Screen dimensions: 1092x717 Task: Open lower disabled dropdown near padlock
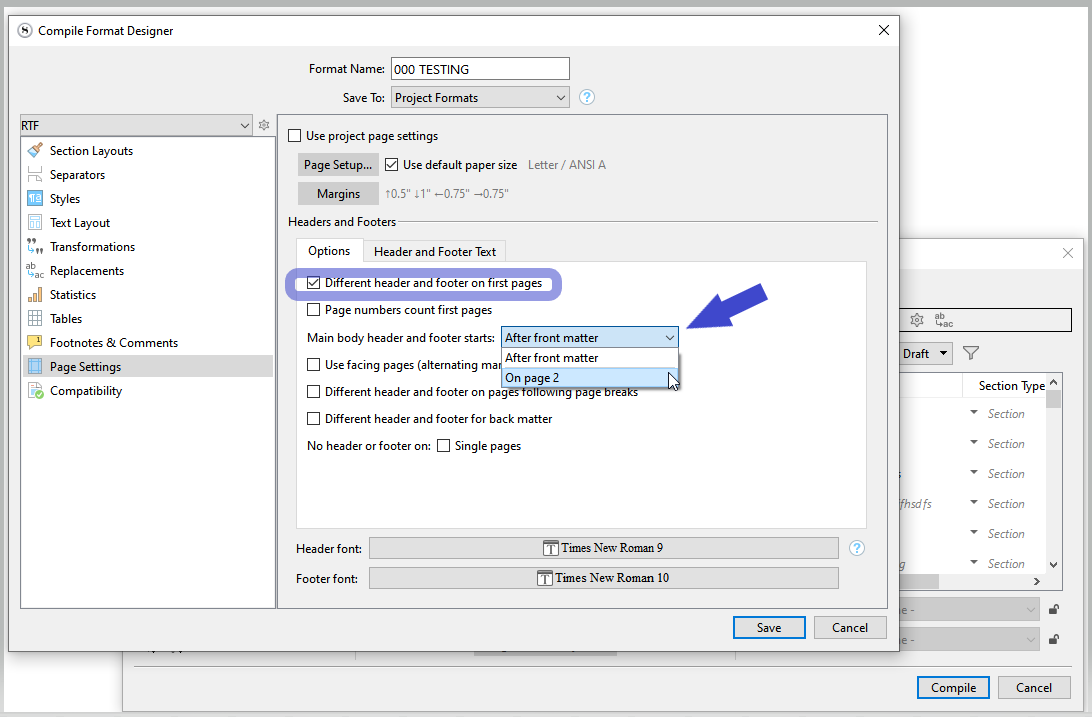click(969, 639)
